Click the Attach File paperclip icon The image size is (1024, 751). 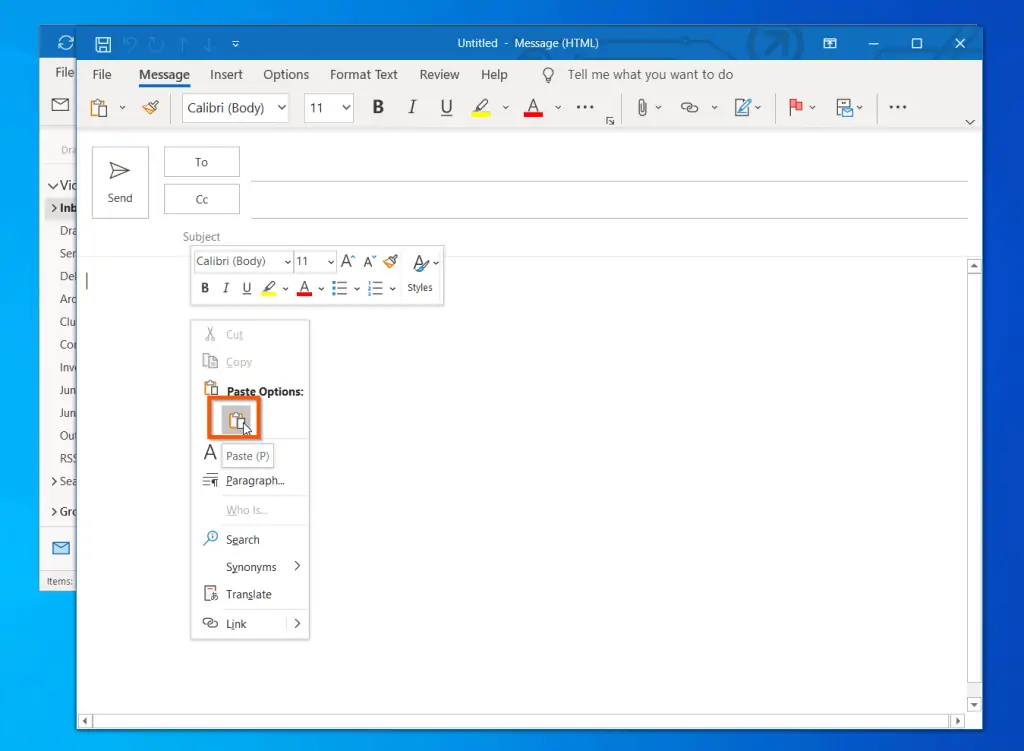[x=642, y=107]
